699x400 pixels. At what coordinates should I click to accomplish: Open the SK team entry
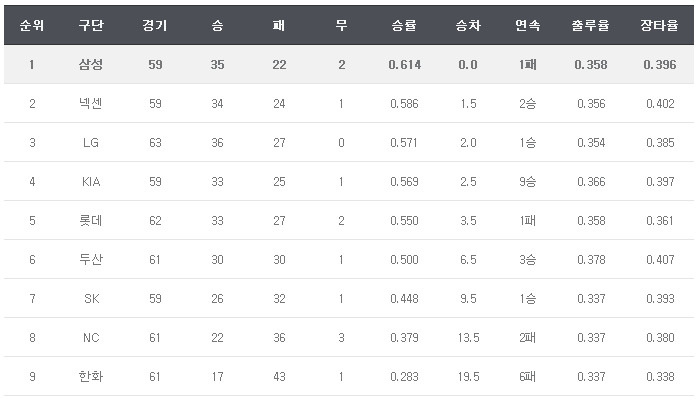pos(91,298)
